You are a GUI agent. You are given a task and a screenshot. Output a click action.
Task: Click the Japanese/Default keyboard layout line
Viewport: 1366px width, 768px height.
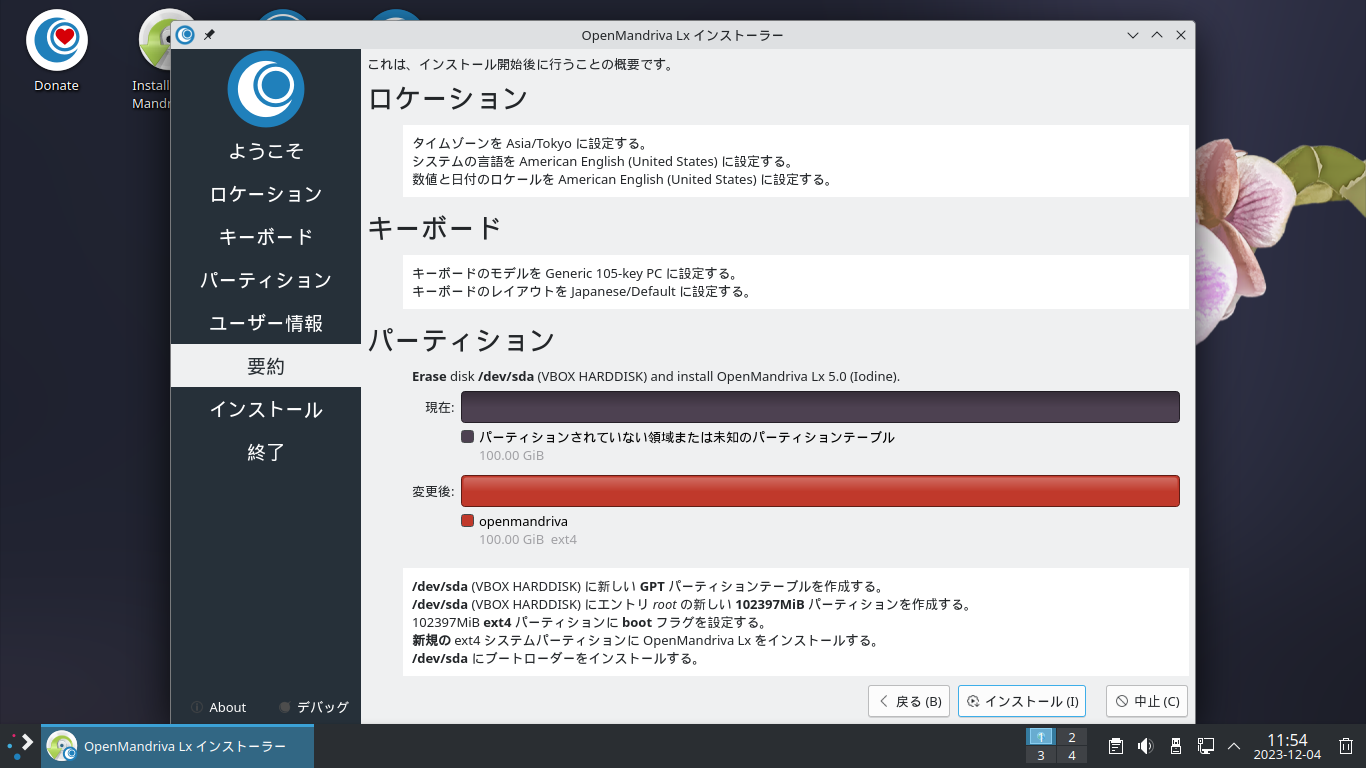click(581, 292)
